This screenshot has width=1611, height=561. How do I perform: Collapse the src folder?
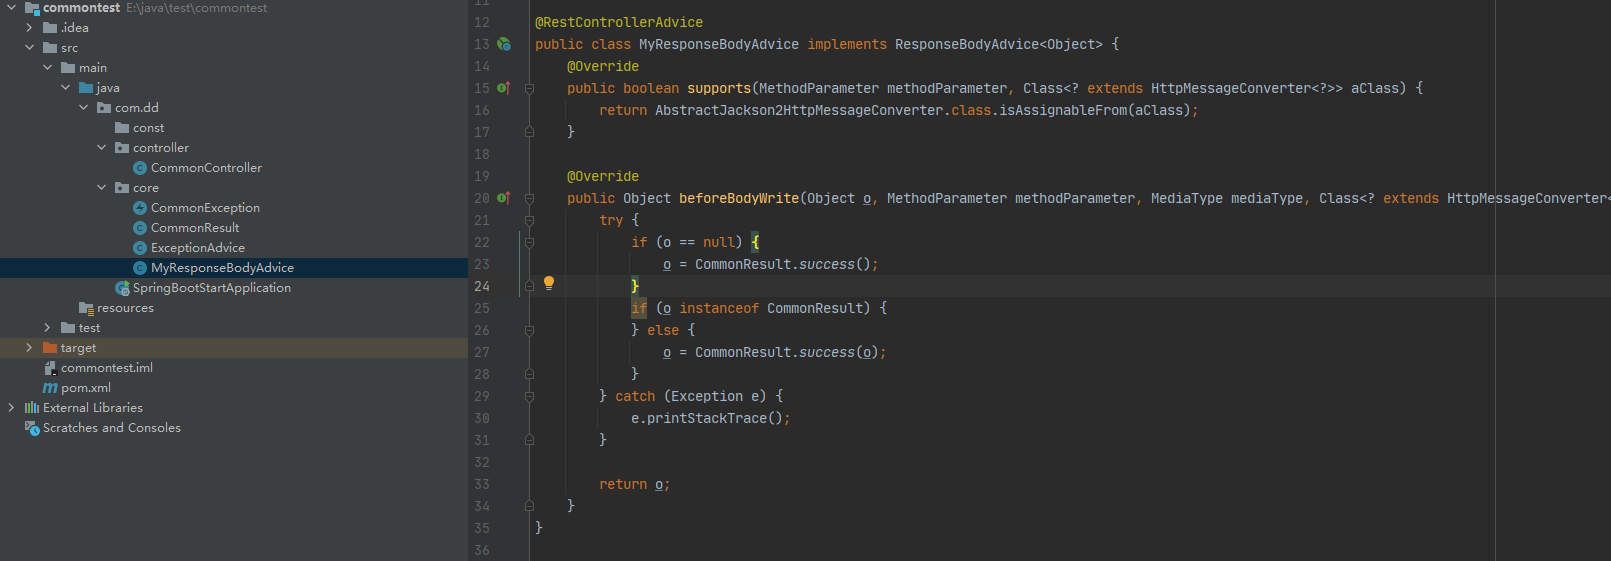click(x=30, y=48)
